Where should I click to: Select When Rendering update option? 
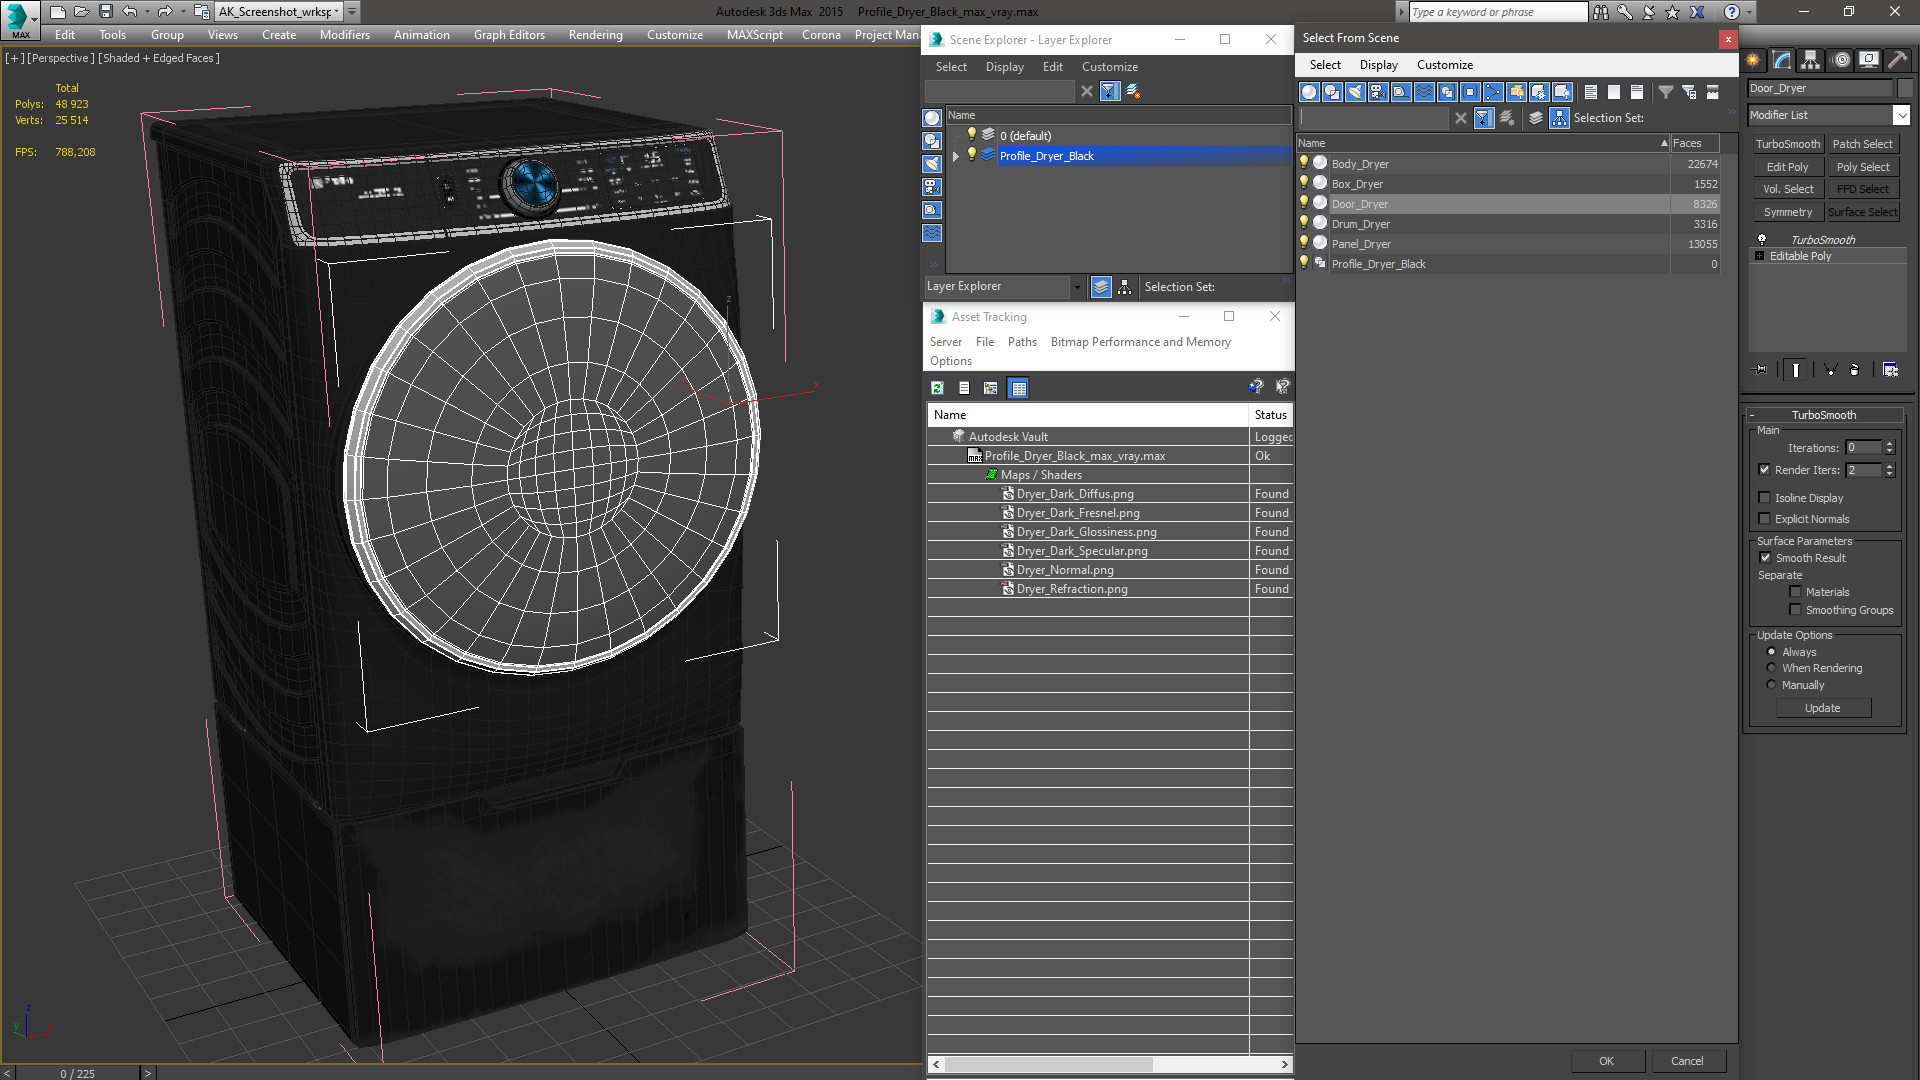[1771, 668]
